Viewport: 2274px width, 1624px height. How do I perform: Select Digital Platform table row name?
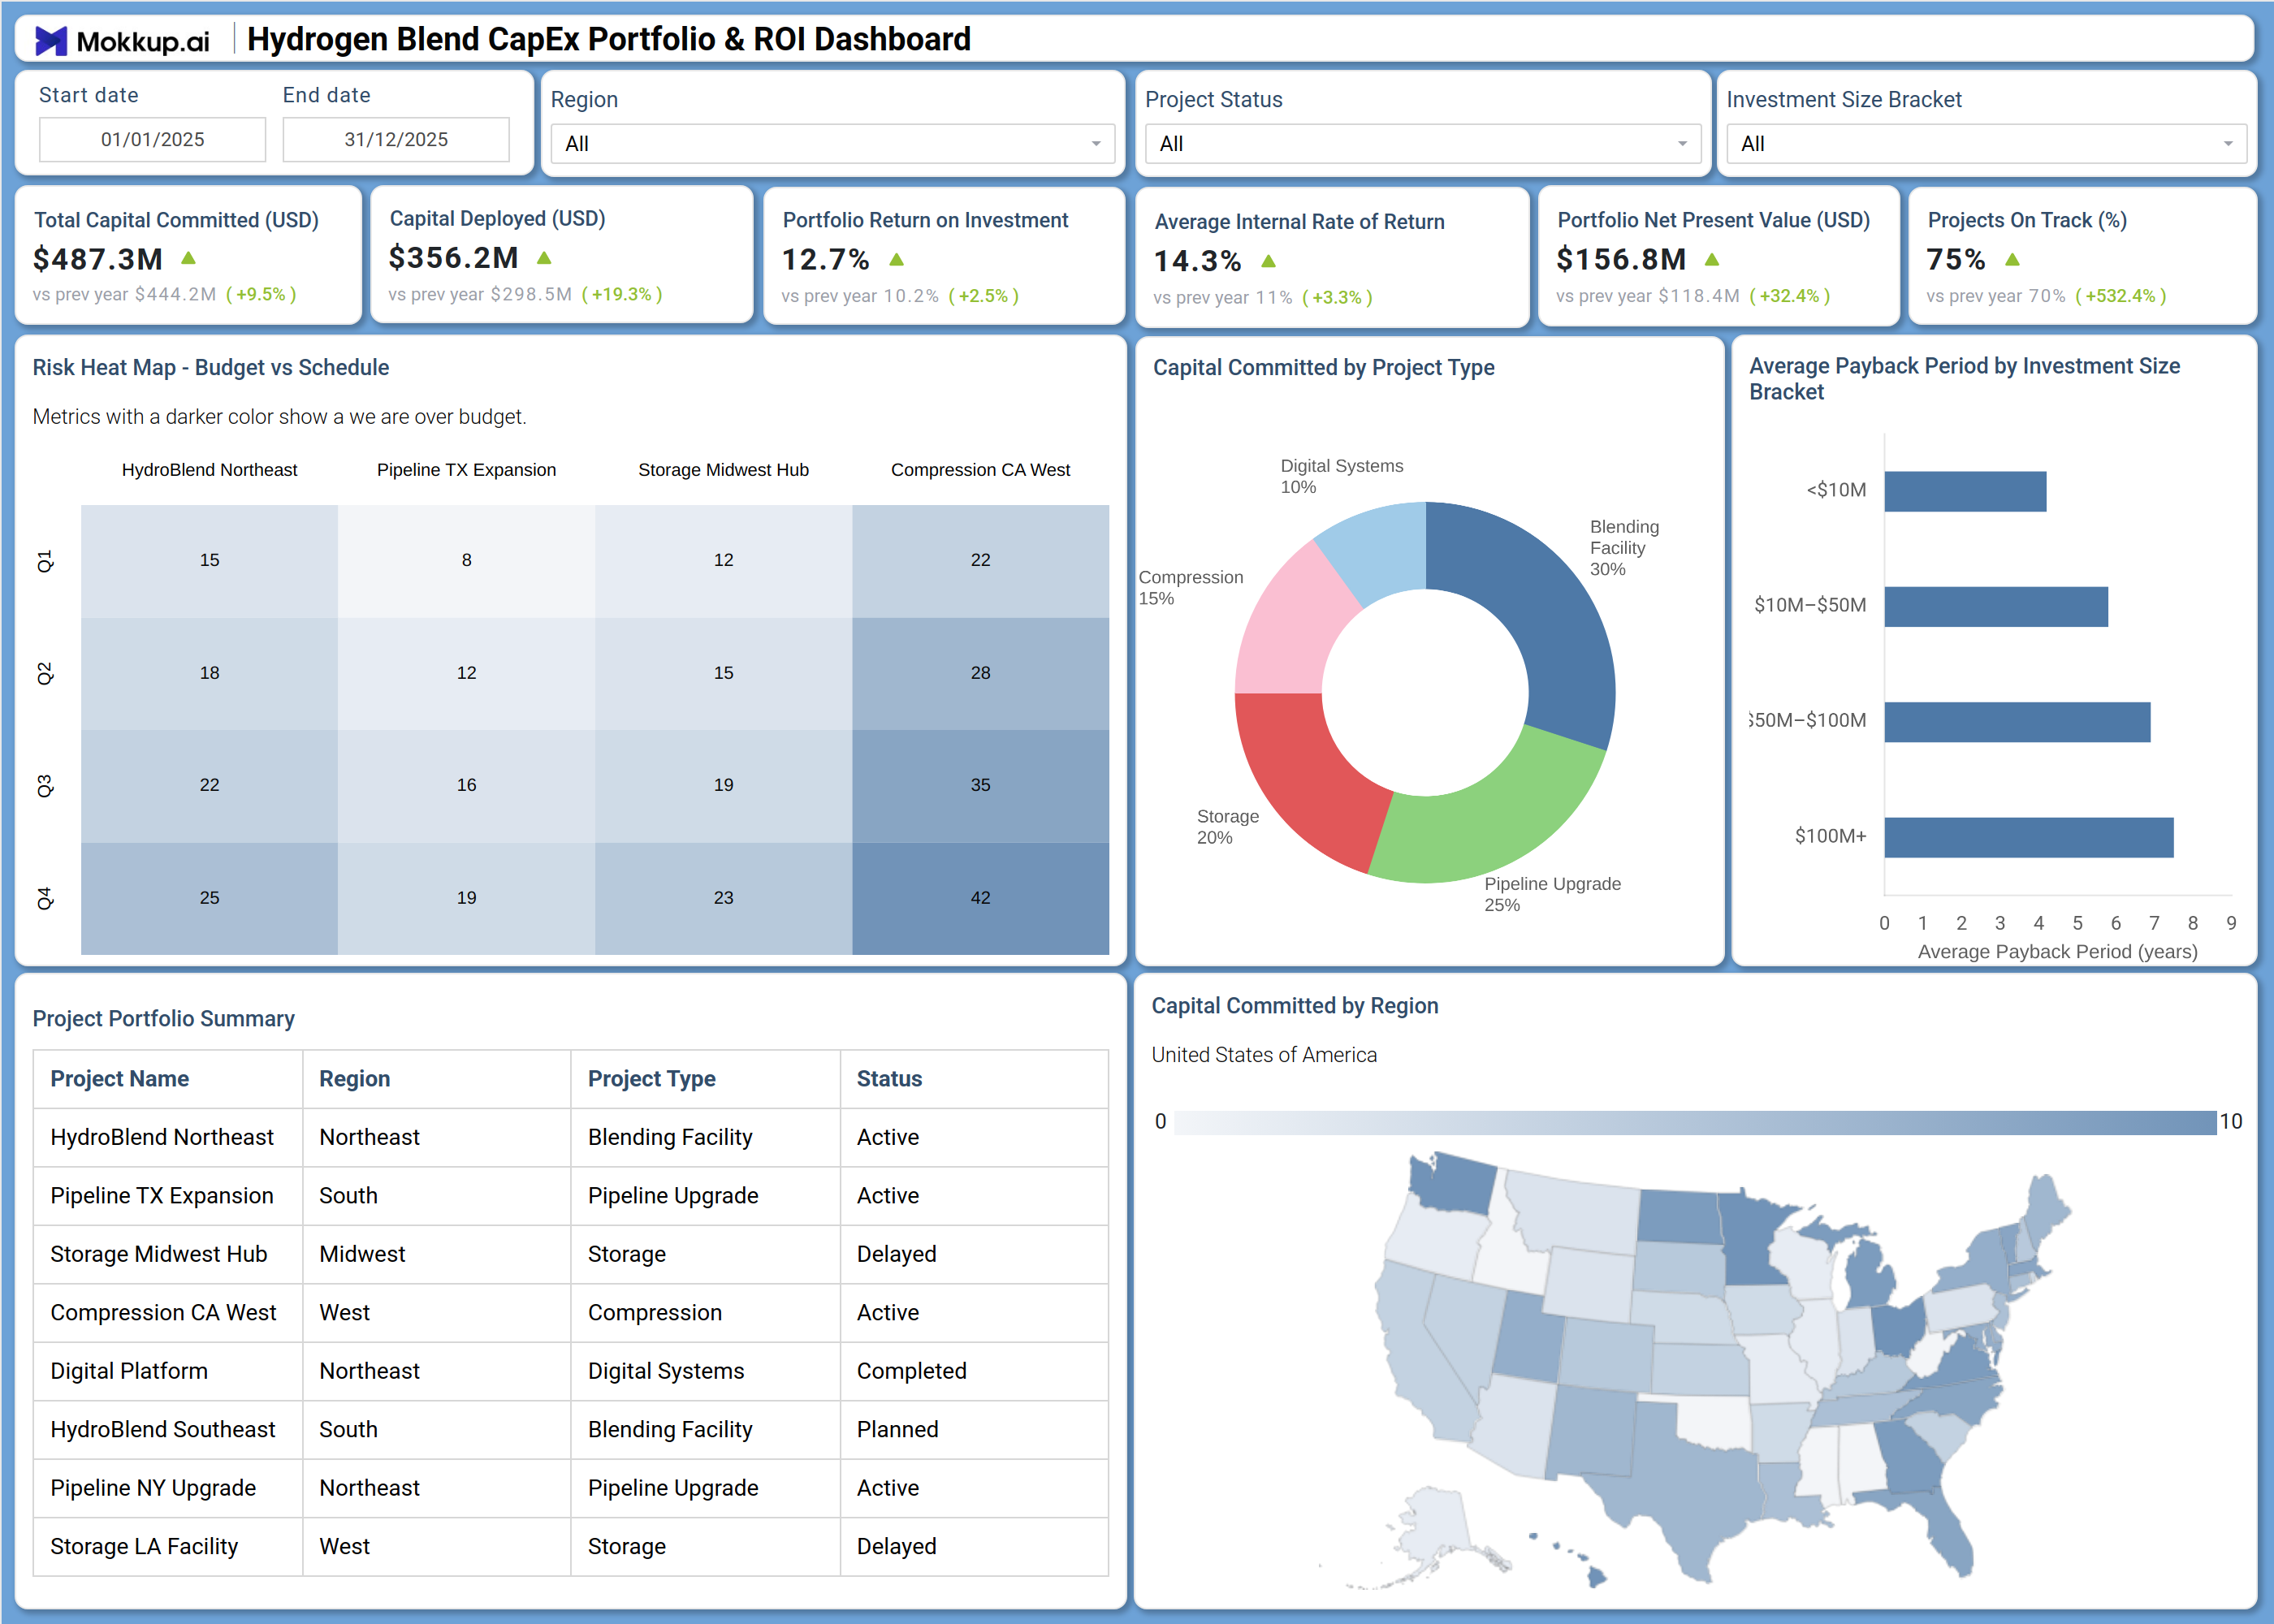129,1371
